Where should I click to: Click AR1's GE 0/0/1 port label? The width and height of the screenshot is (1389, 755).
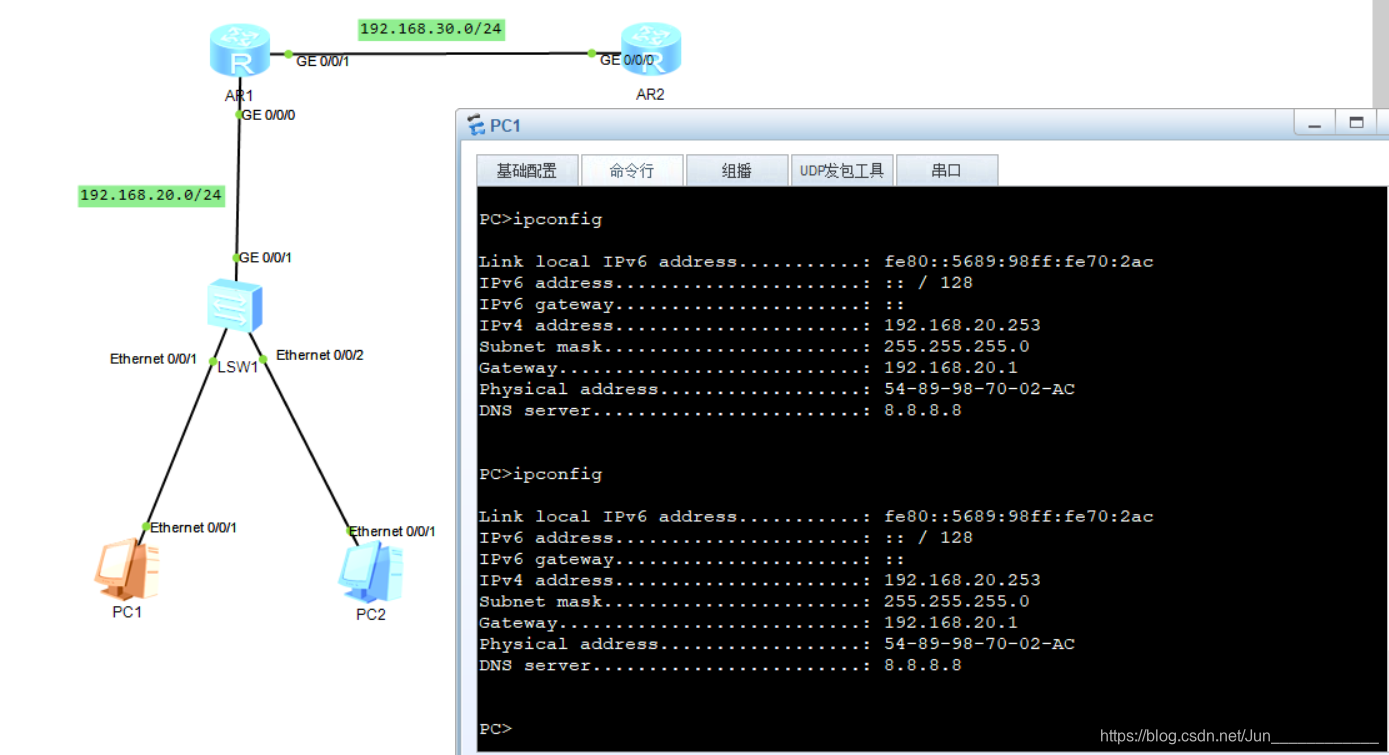[x=323, y=61]
